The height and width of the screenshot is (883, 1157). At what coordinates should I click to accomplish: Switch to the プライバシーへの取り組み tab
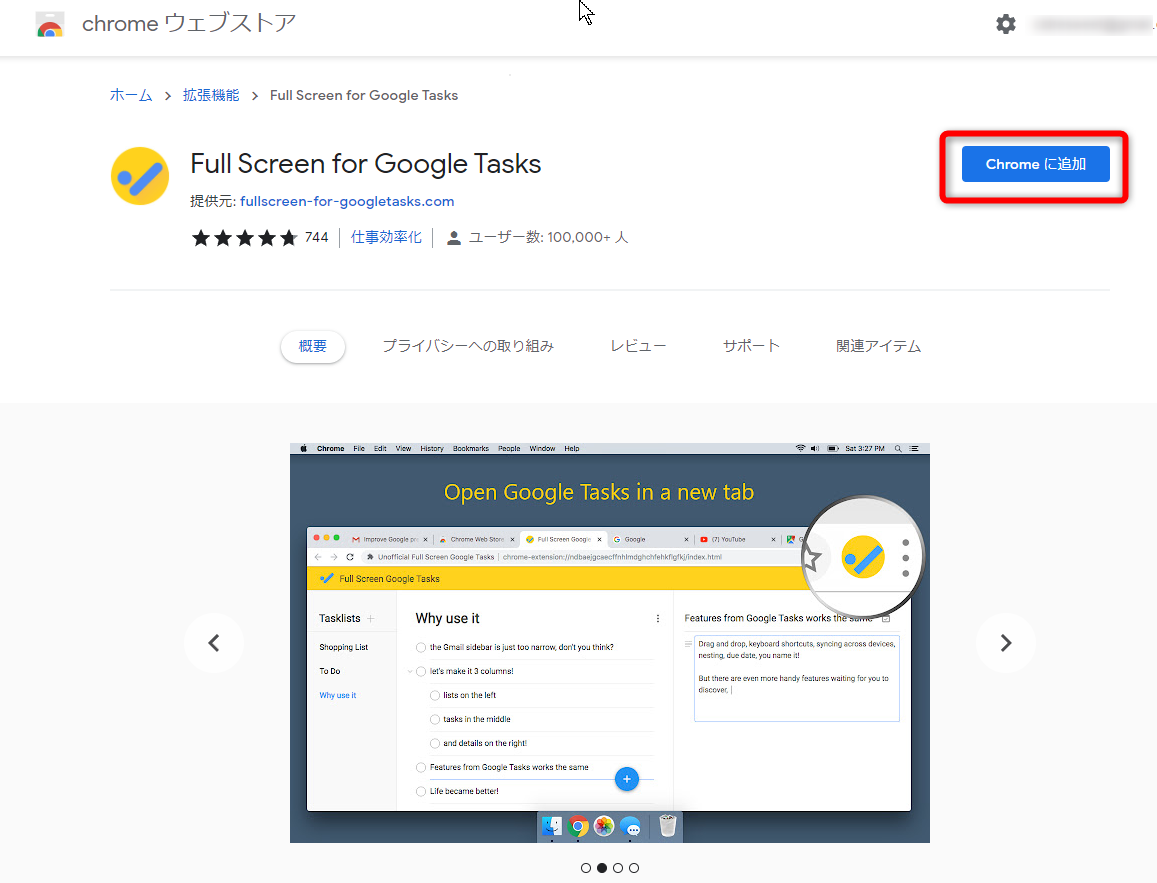coord(468,346)
